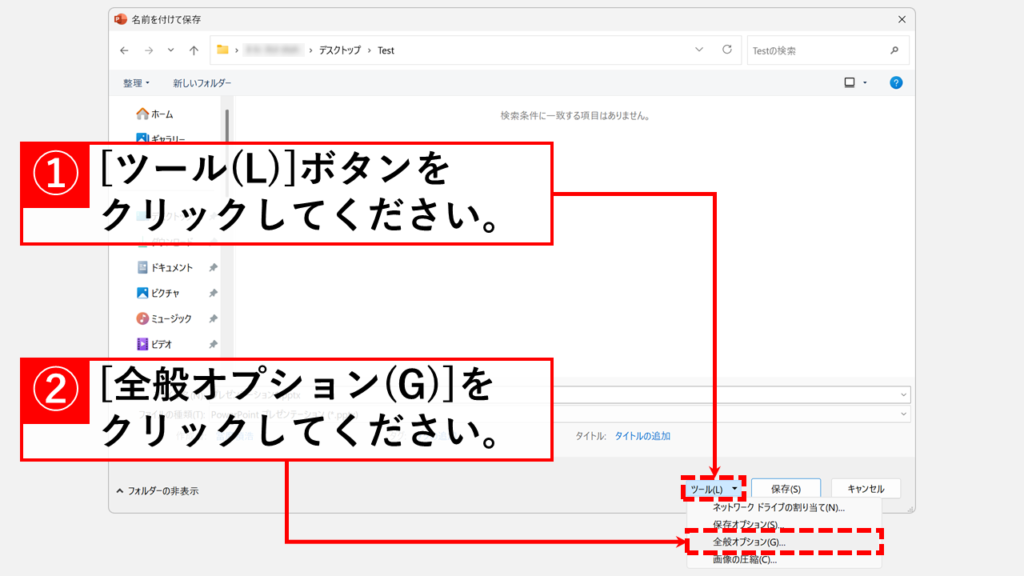This screenshot has width=1024, height=576.
Task: Click the folder icon in address bar
Action: tap(223, 50)
